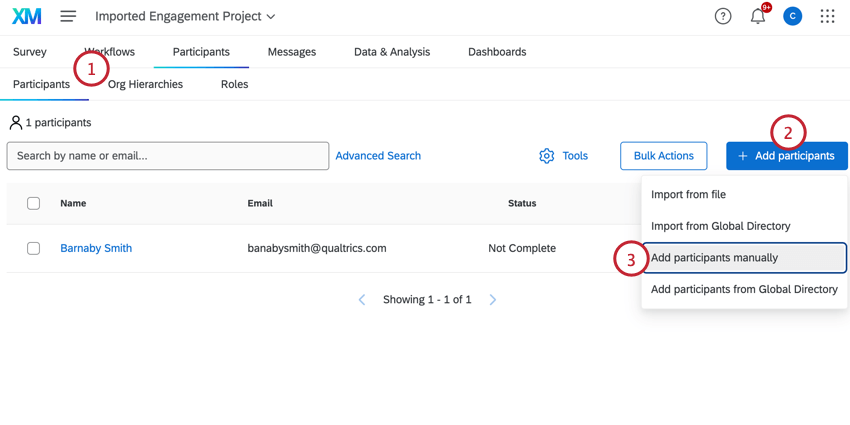Select all participants checkbox in header
This screenshot has width=850, height=425.
(33, 203)
